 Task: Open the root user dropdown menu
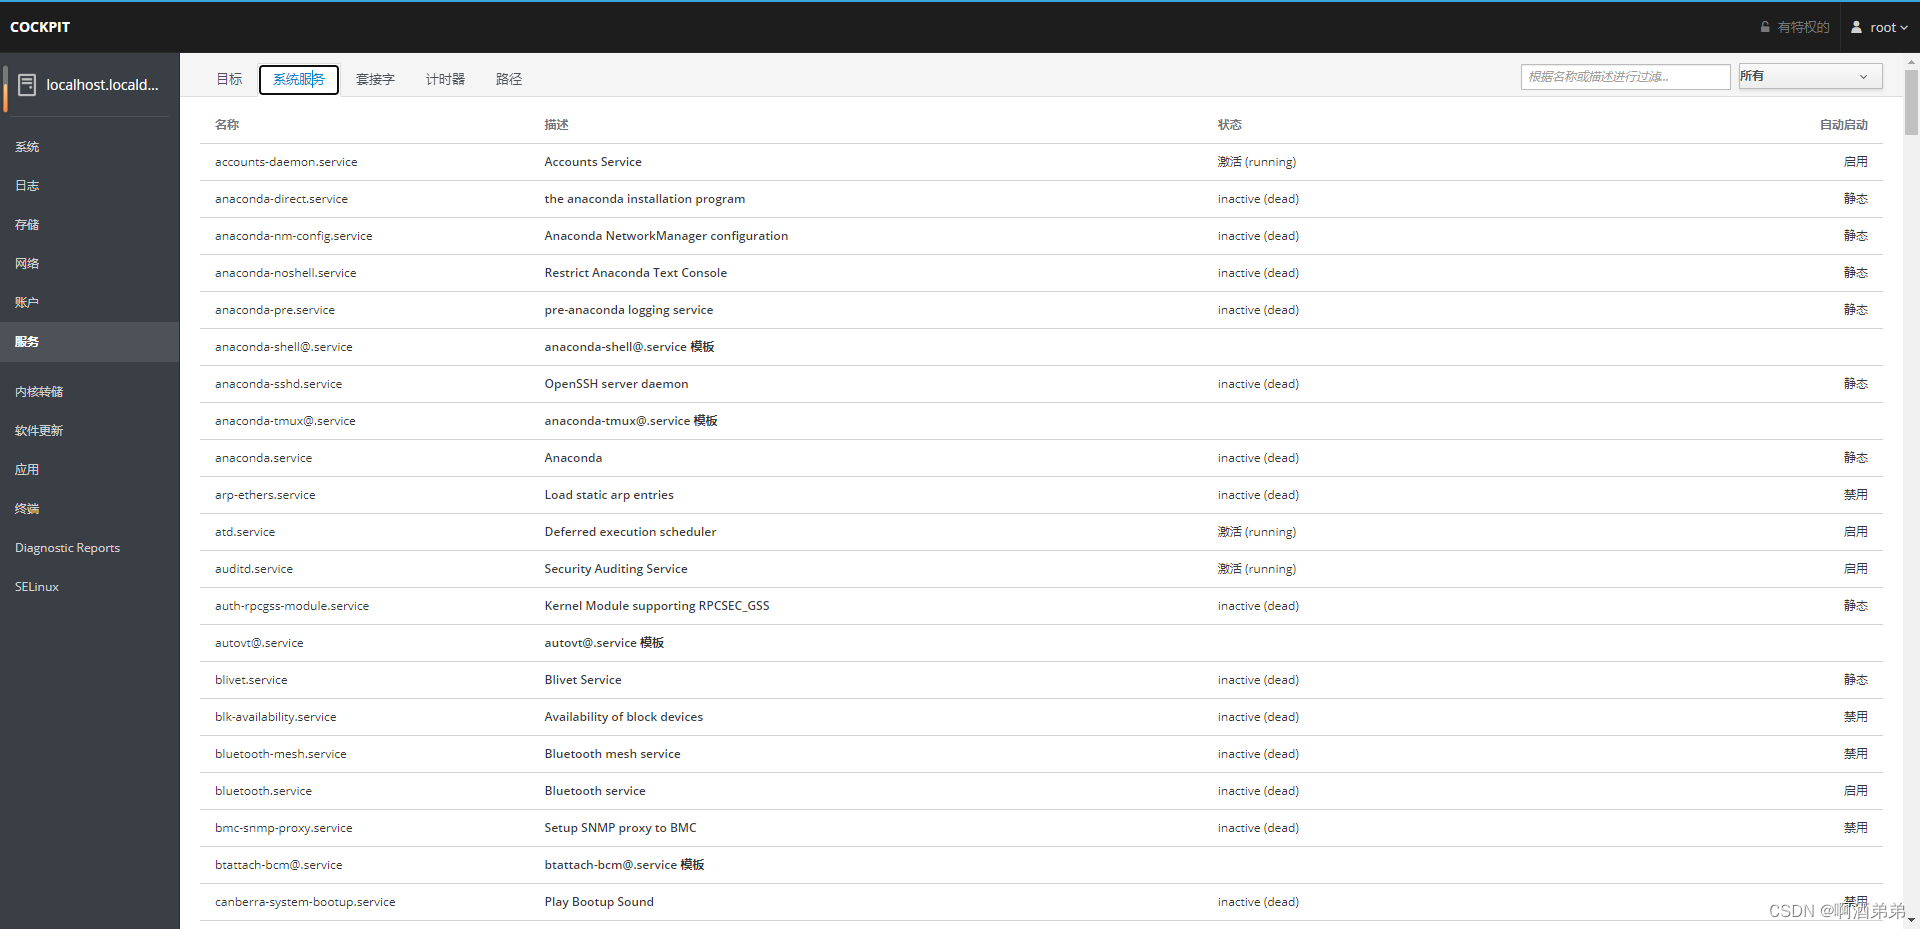click(x=1879, y=27)
